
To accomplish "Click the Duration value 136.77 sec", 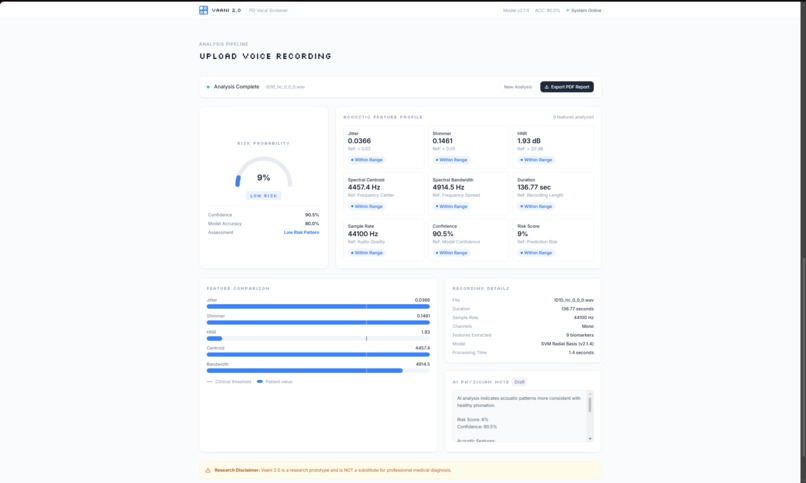I will click(x=534, y=187).
